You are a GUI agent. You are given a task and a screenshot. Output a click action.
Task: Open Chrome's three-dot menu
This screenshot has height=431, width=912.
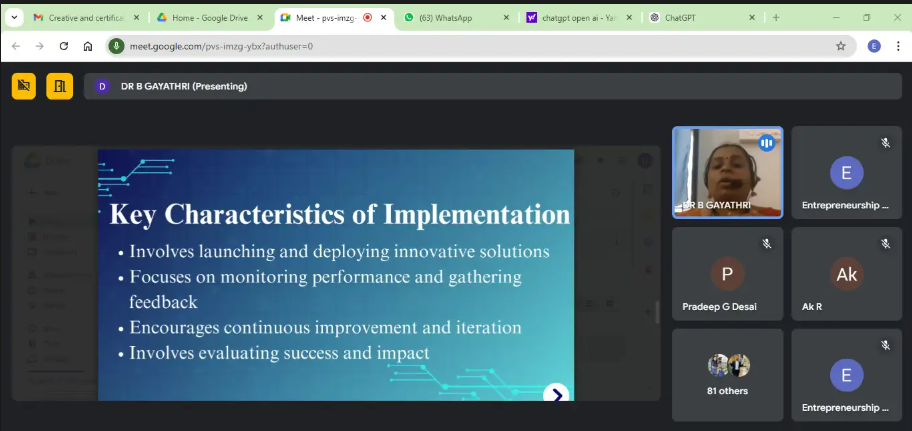tap(897, 46)
